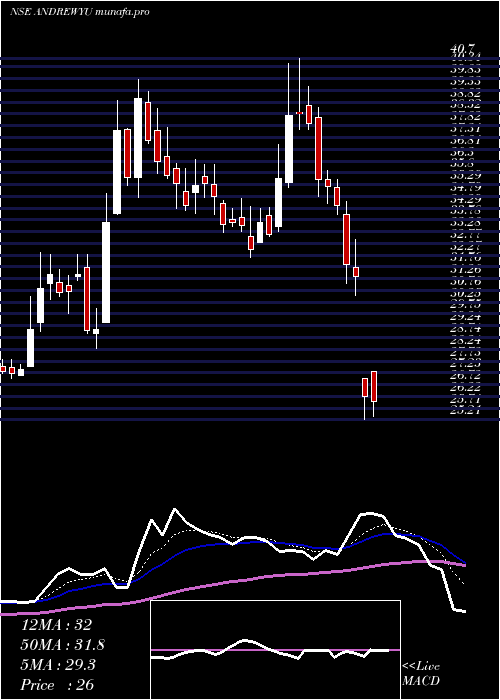Click the 34.79 price axis label
Screen dimensions: 500x700
tap(466, 188)
